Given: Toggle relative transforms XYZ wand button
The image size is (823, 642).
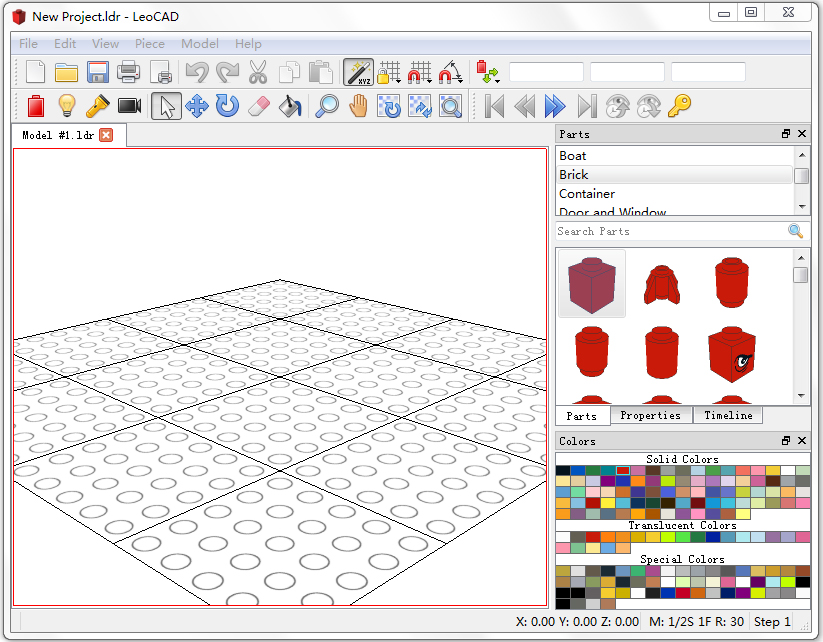Looking at the screenshot, I should pyautogui.click(x=358, y=72).
